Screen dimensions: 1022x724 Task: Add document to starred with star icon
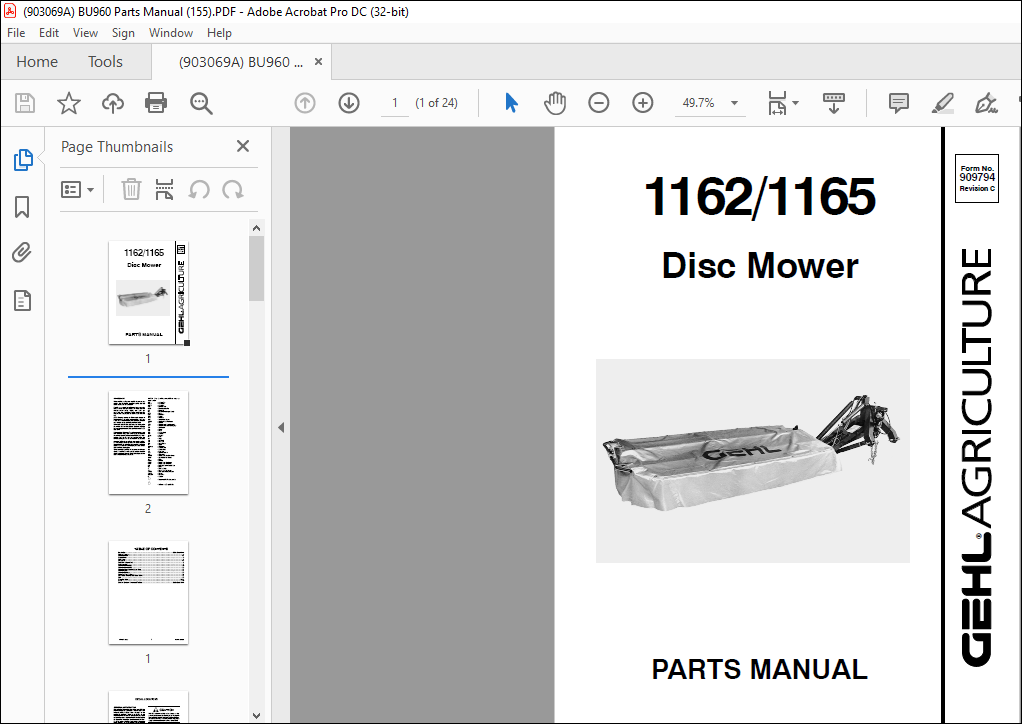click(x=68, y=103)
